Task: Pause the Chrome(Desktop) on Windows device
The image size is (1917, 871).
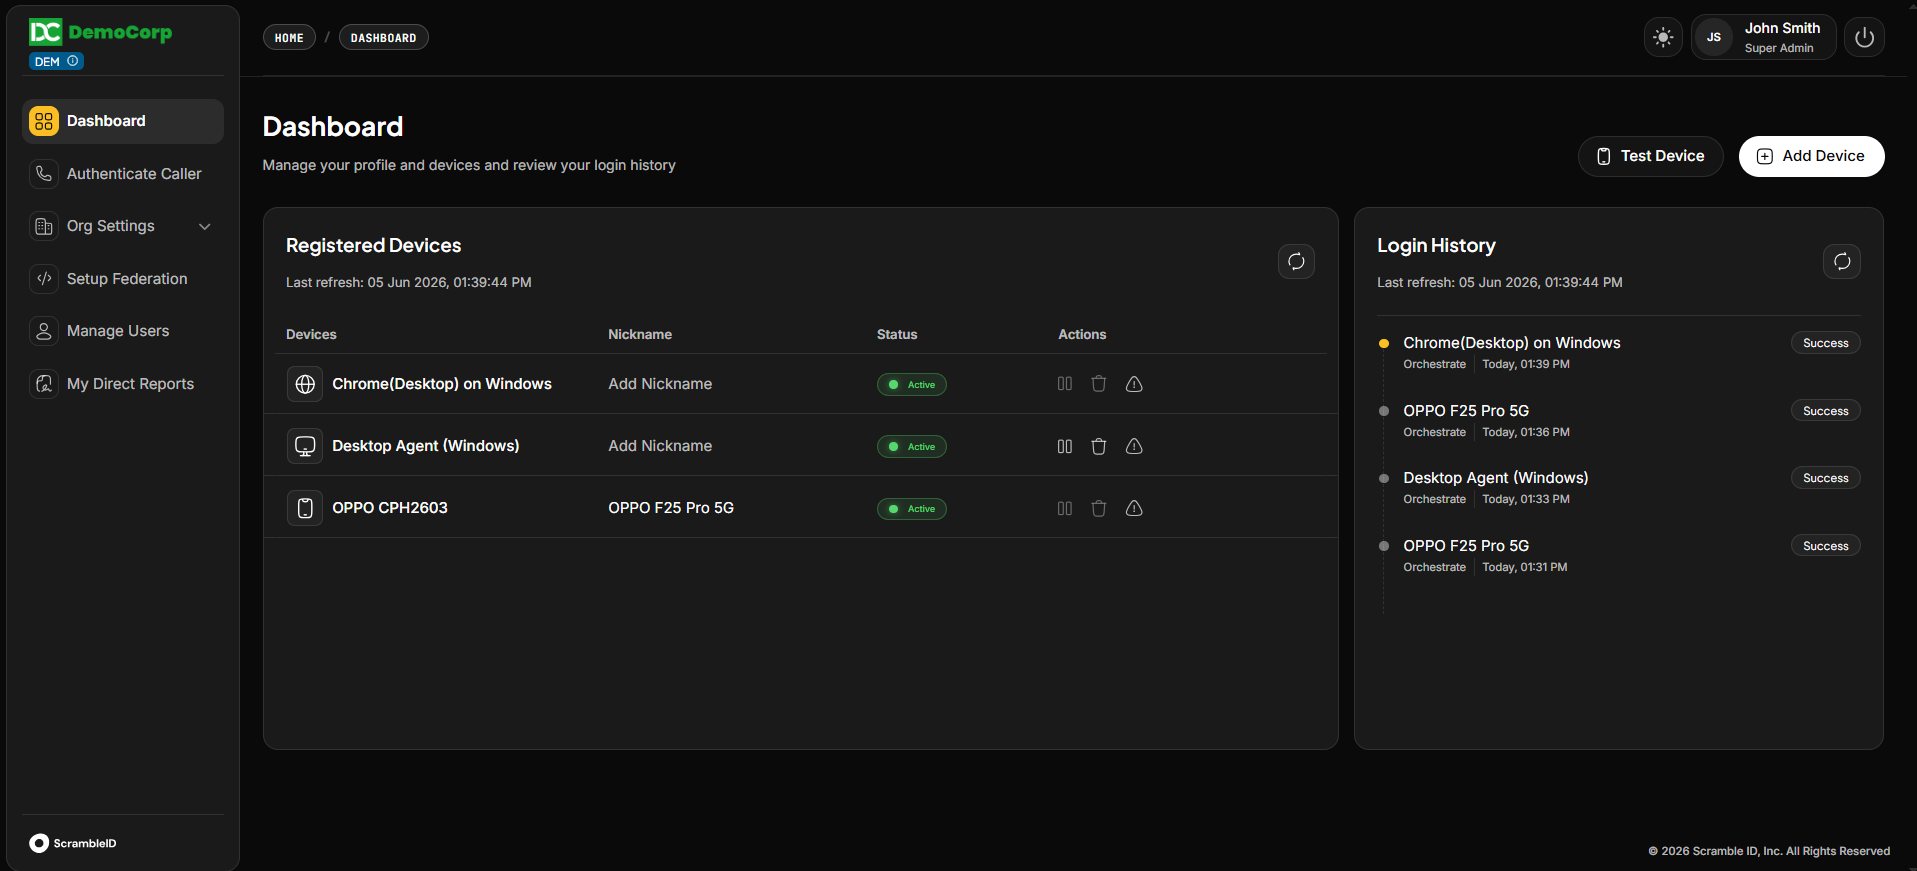Action: (1065, 384)
